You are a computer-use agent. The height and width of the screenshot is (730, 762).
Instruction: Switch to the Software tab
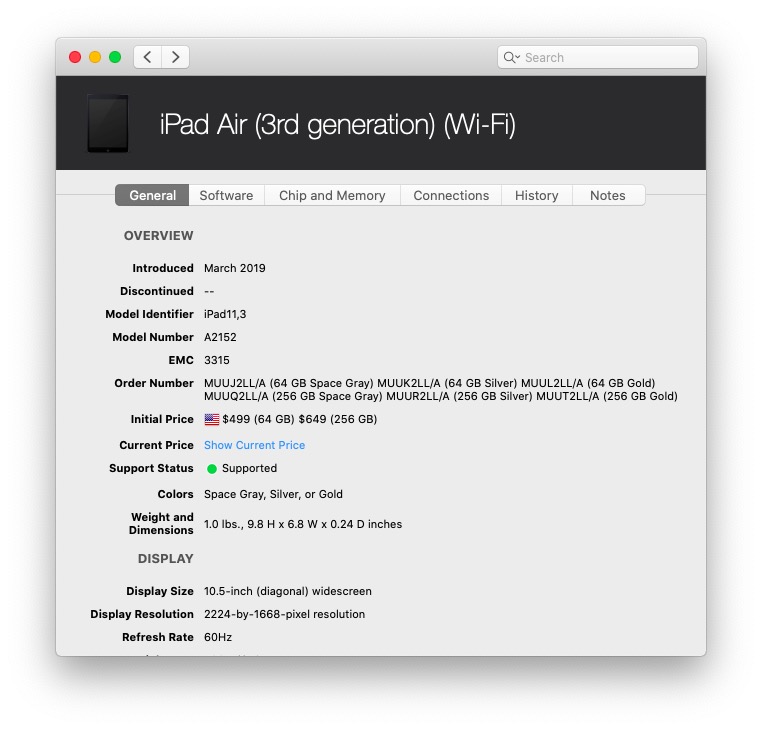(226, 195)
